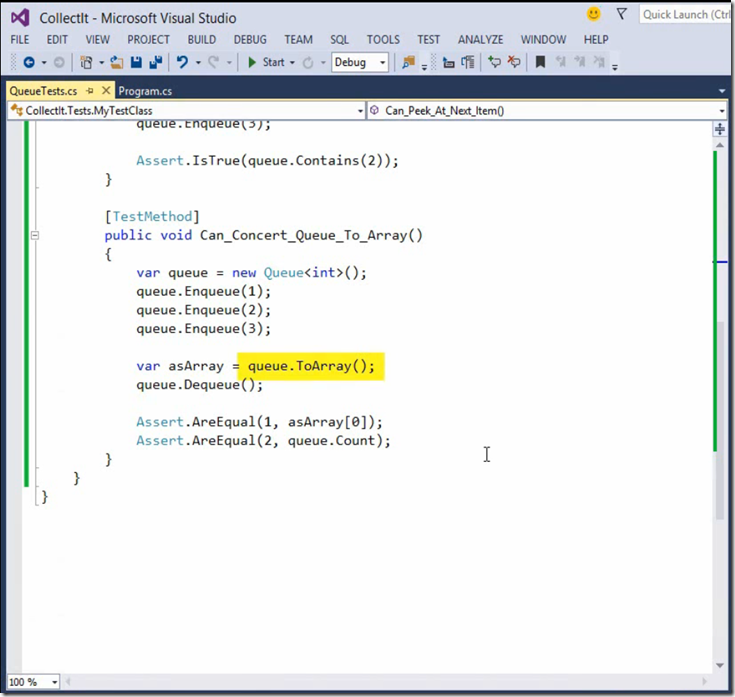Screen dimensions: 735x697
Task: Save the current file with Save icon
Action: pos(136,62)
